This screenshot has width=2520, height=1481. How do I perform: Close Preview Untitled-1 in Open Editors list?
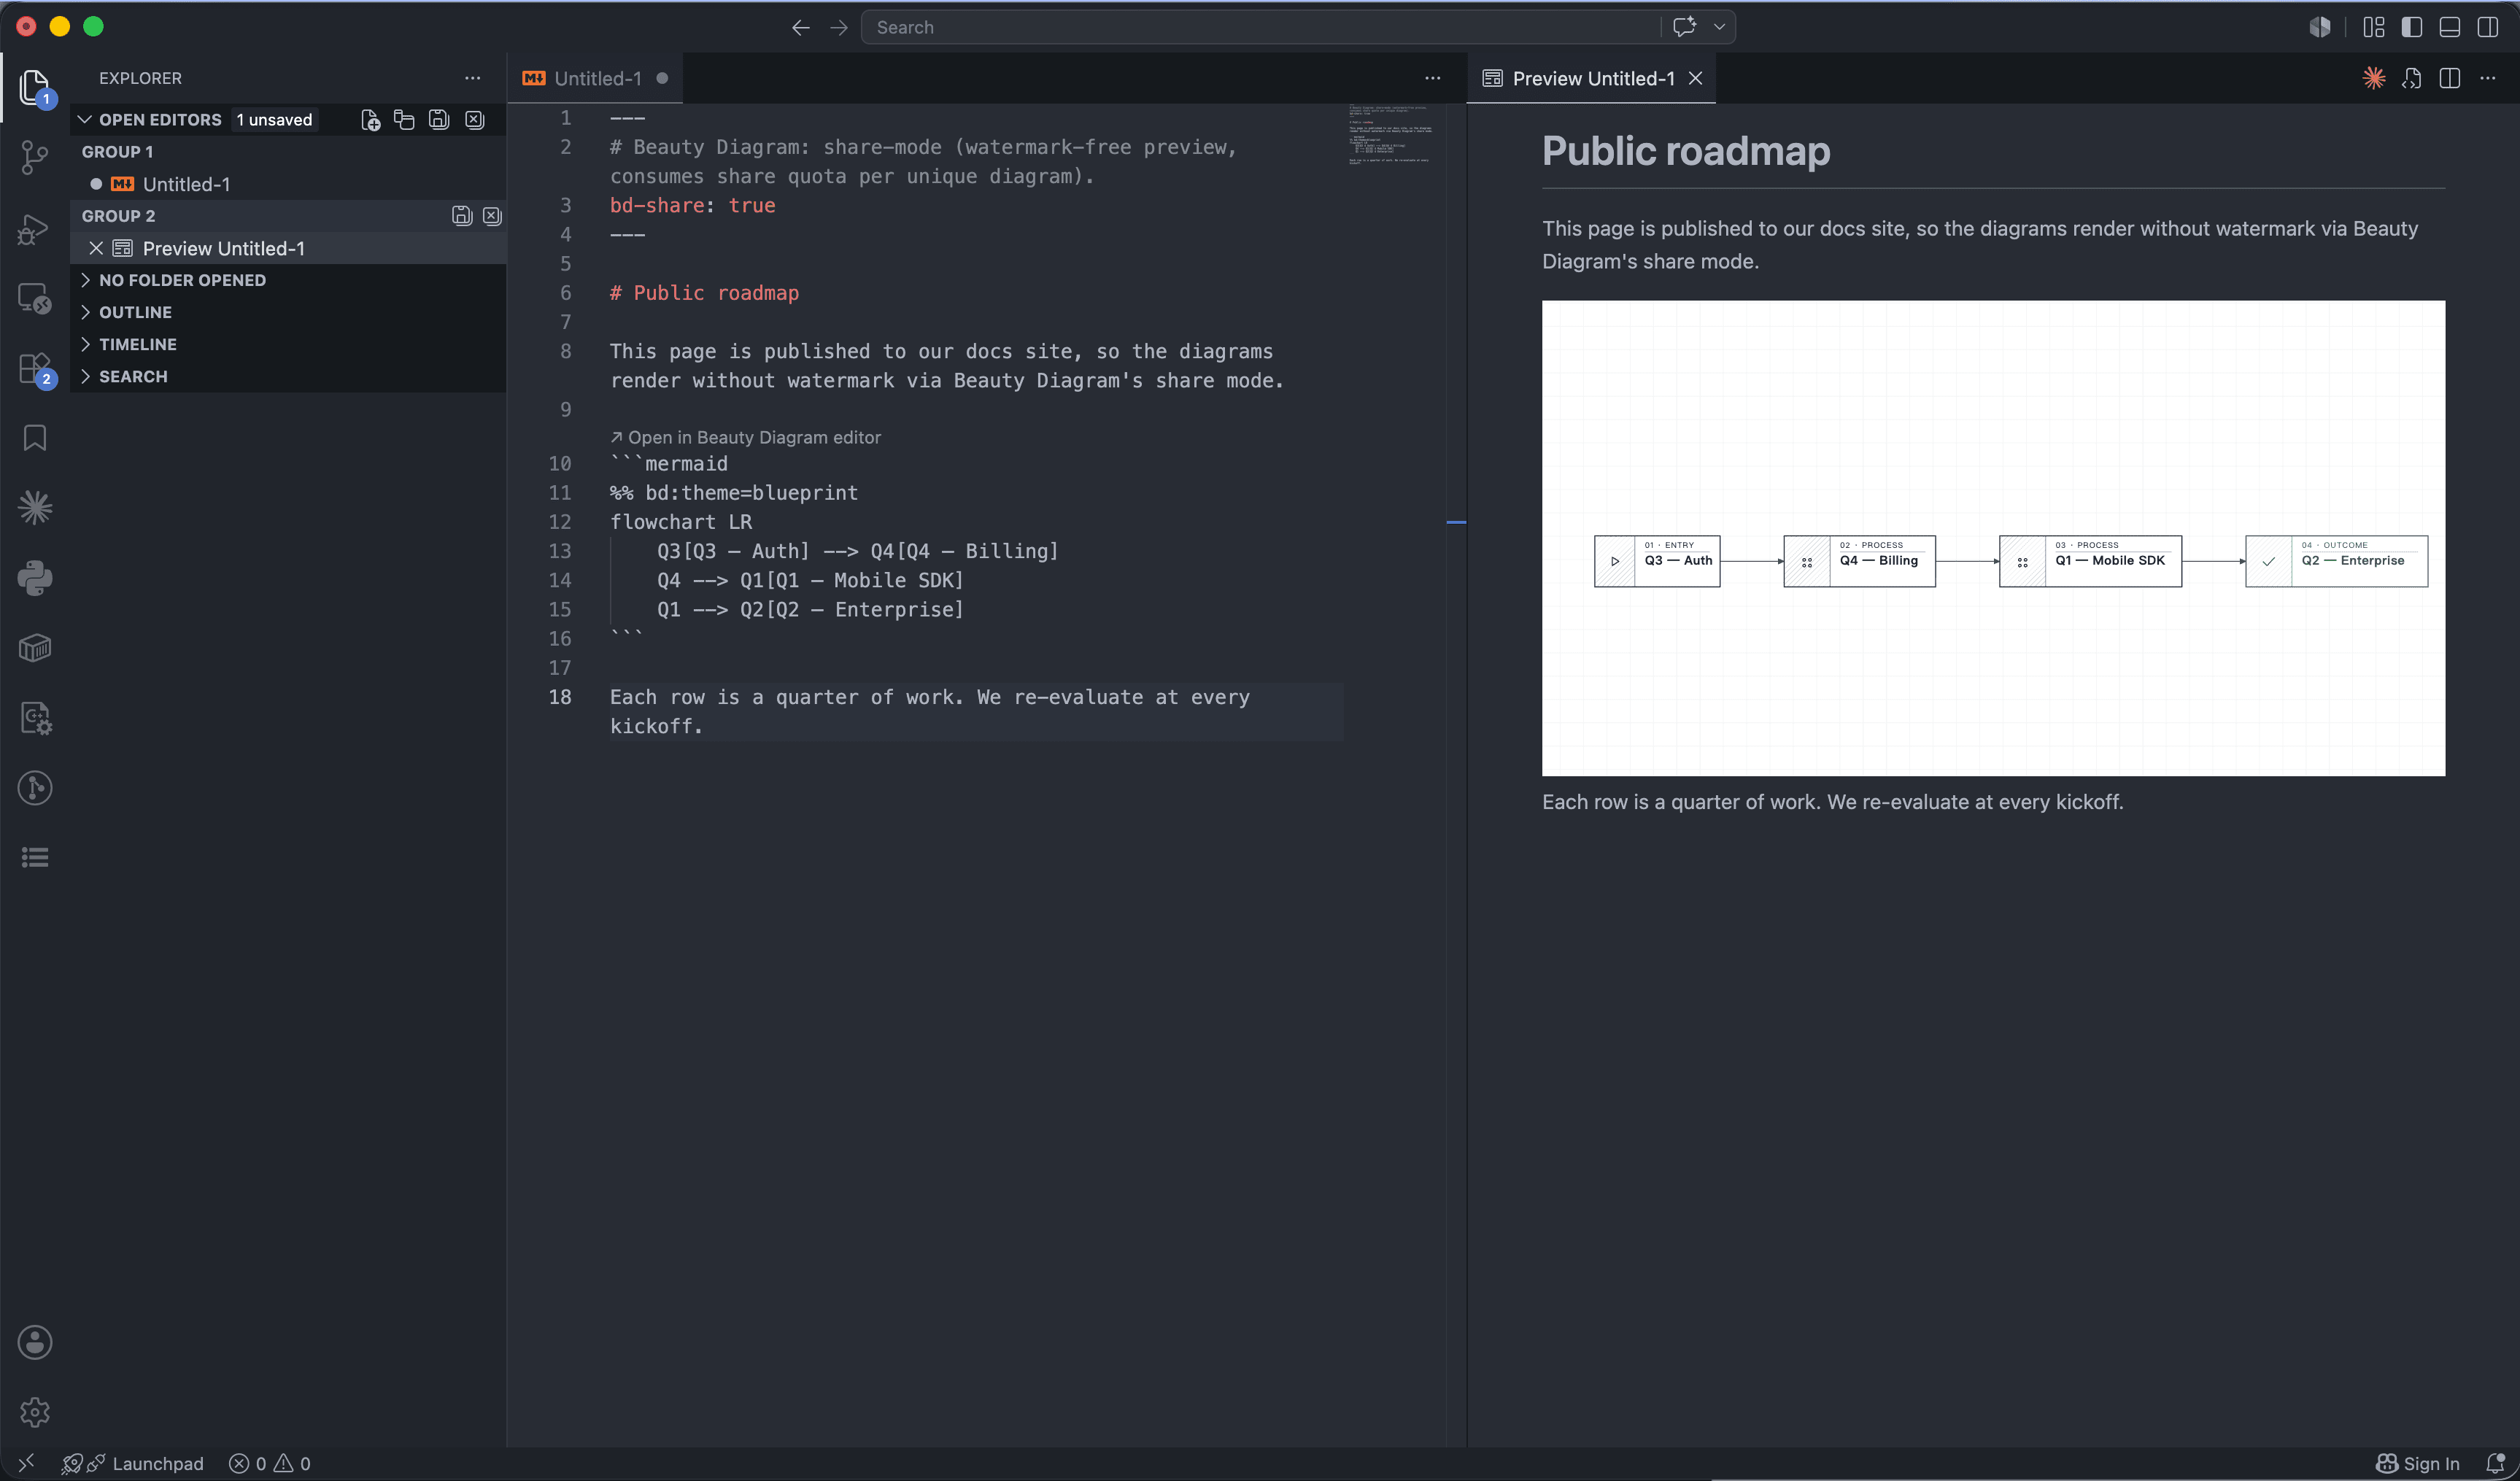[96, 248]
